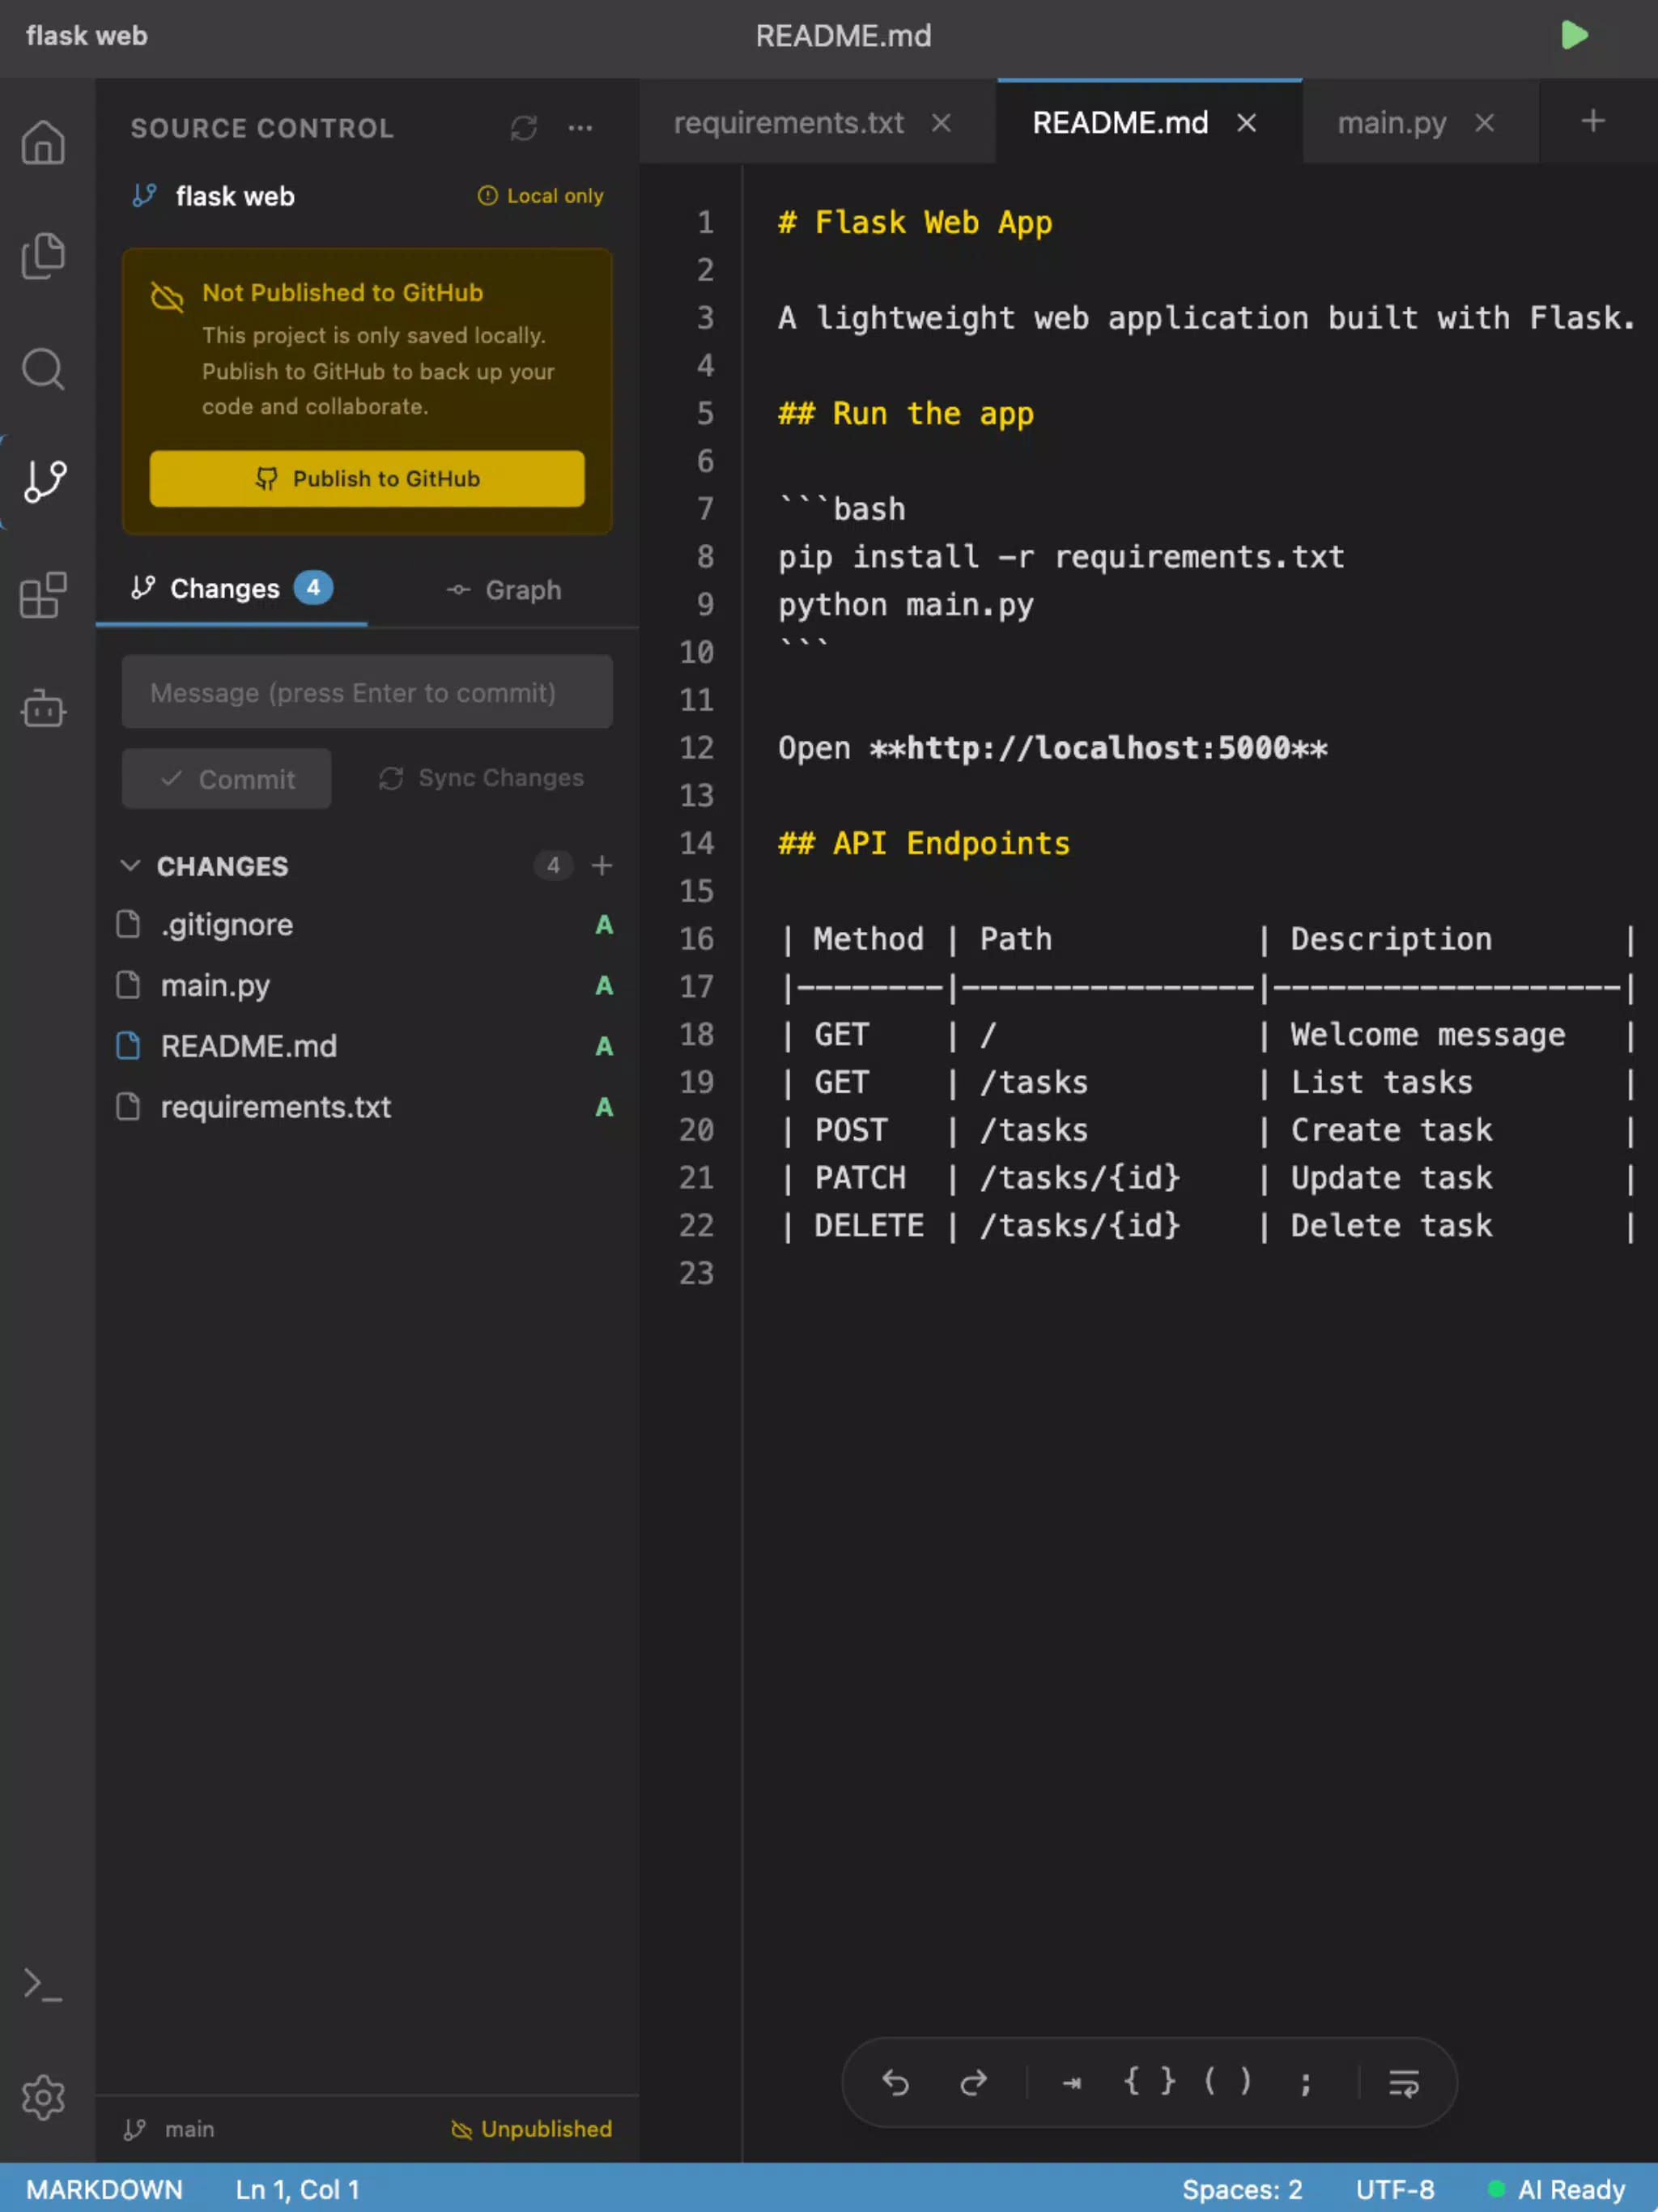Select README.md in the changes list

[x=366, y=1046]
